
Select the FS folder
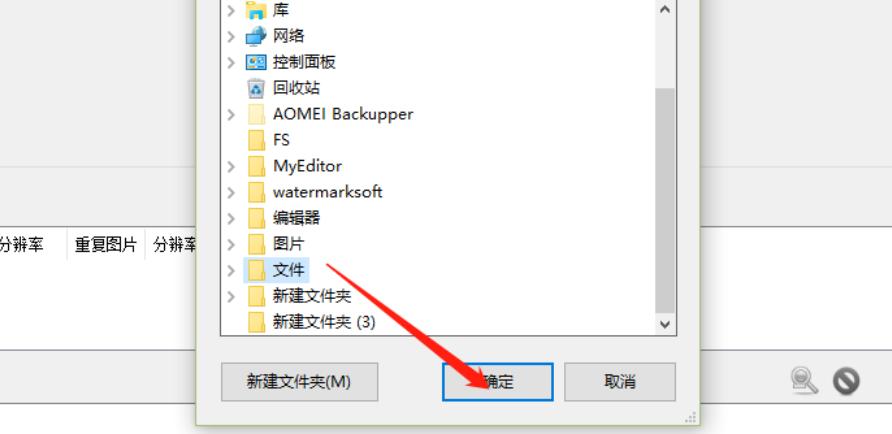tap(269, 140)
